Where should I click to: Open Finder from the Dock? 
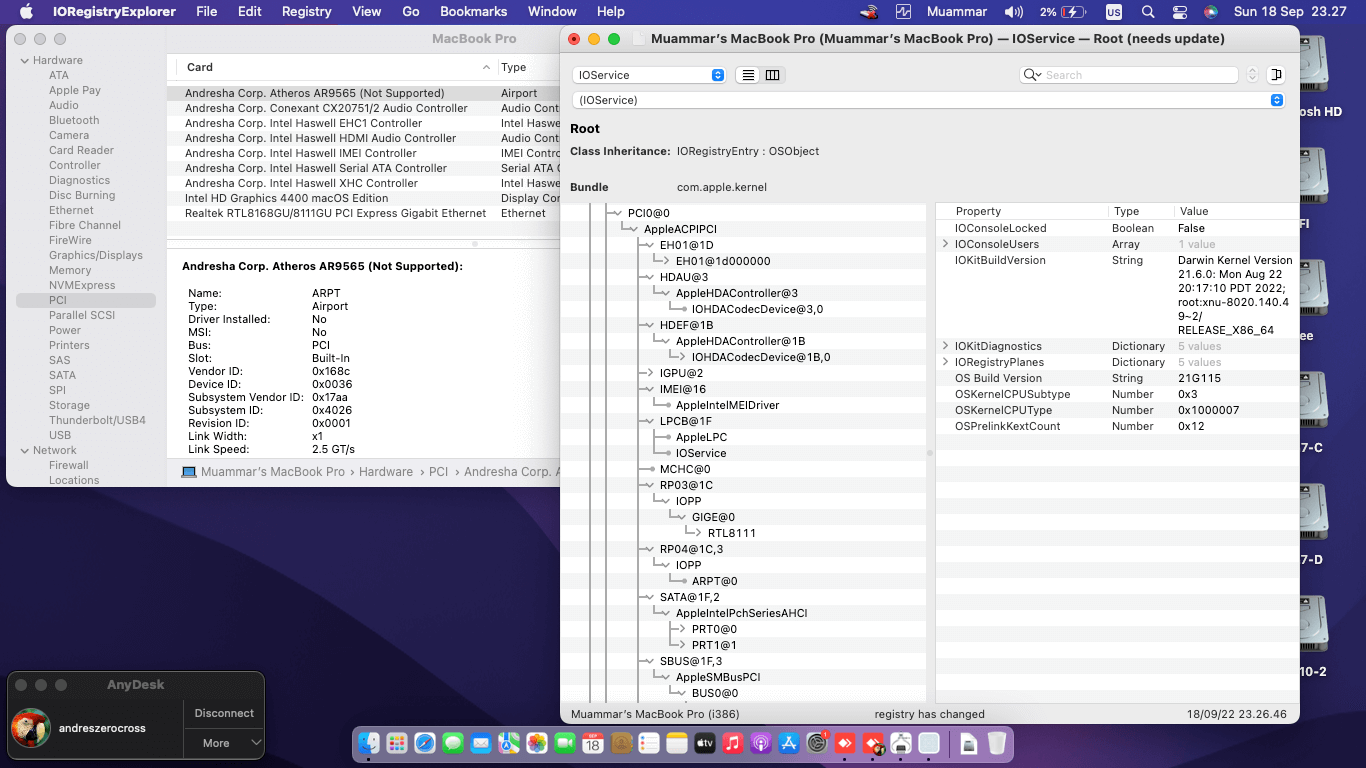(370, 743)
